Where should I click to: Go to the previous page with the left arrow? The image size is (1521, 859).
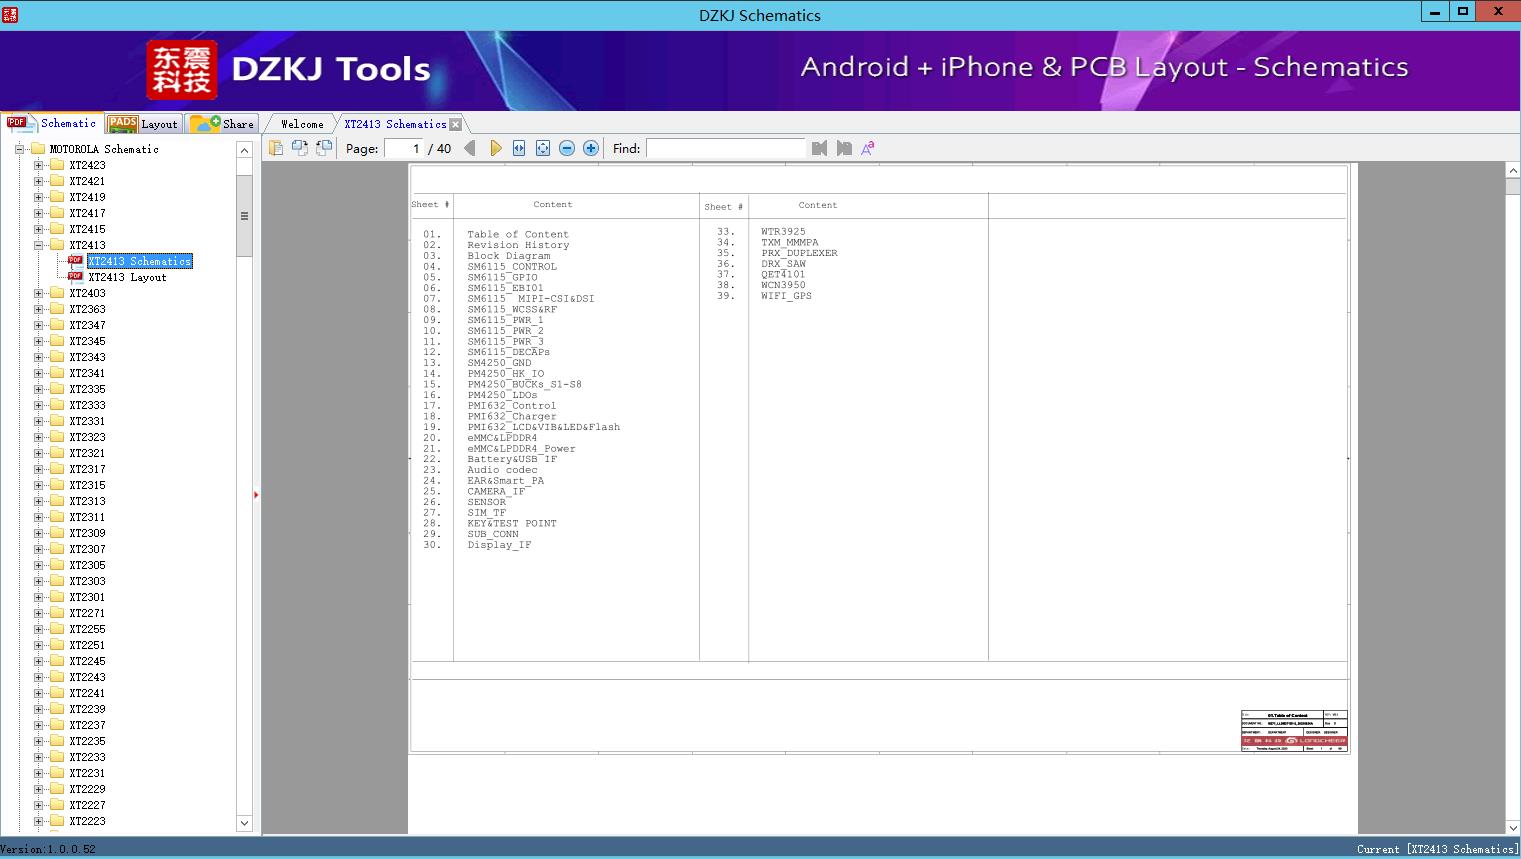tap(470, 148)
